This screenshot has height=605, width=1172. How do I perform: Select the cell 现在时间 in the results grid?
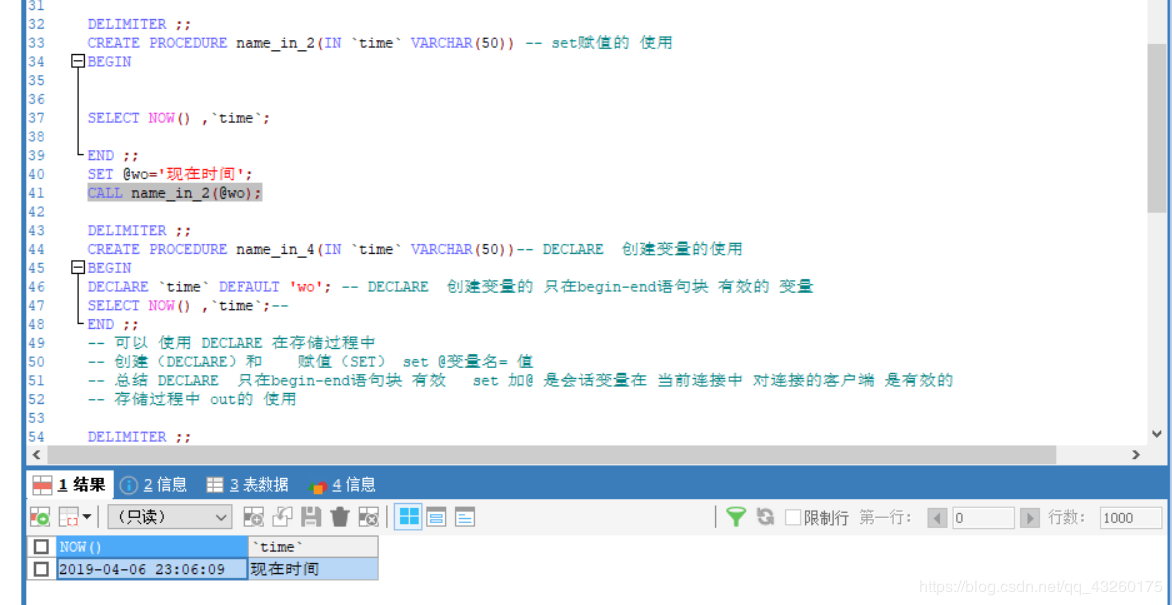(x=312, y=569)
